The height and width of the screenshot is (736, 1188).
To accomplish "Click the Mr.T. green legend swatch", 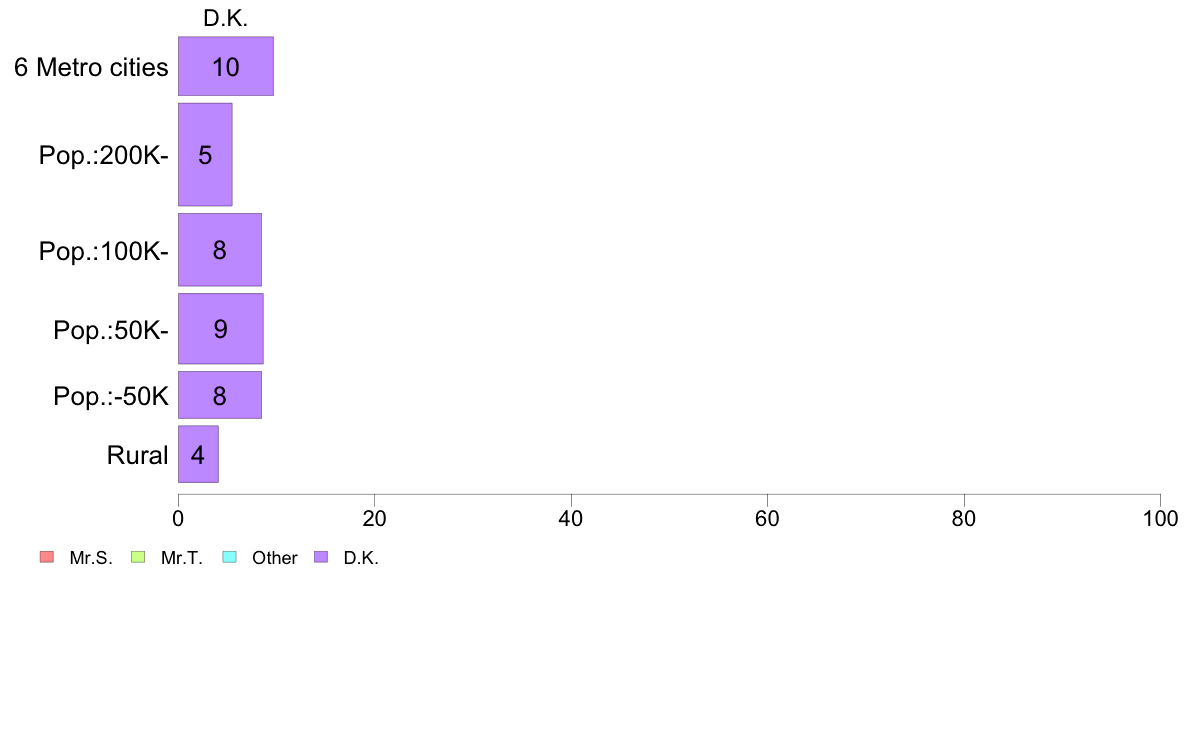I will (x=138, y=557).
